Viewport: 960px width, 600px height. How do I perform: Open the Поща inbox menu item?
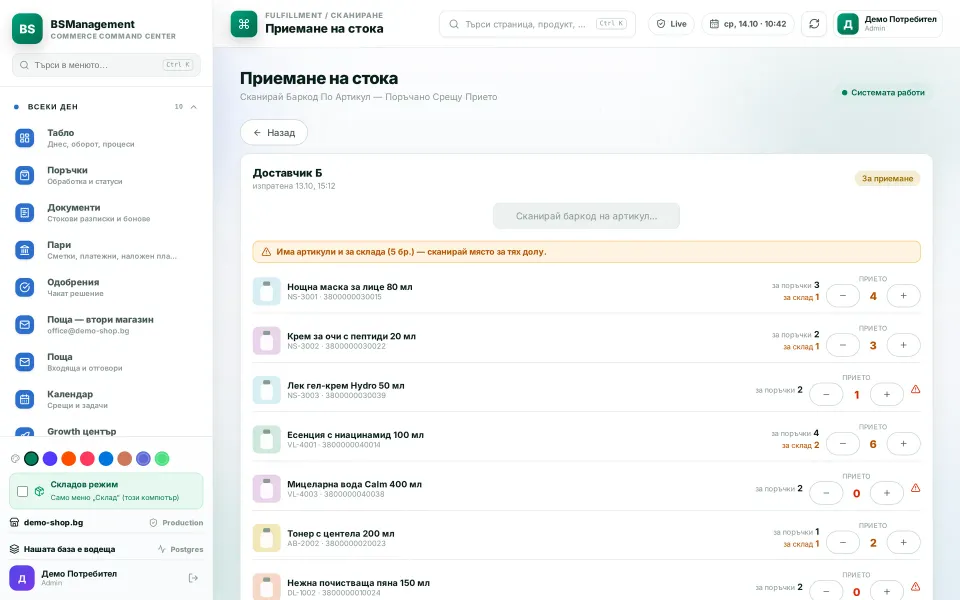107,362
